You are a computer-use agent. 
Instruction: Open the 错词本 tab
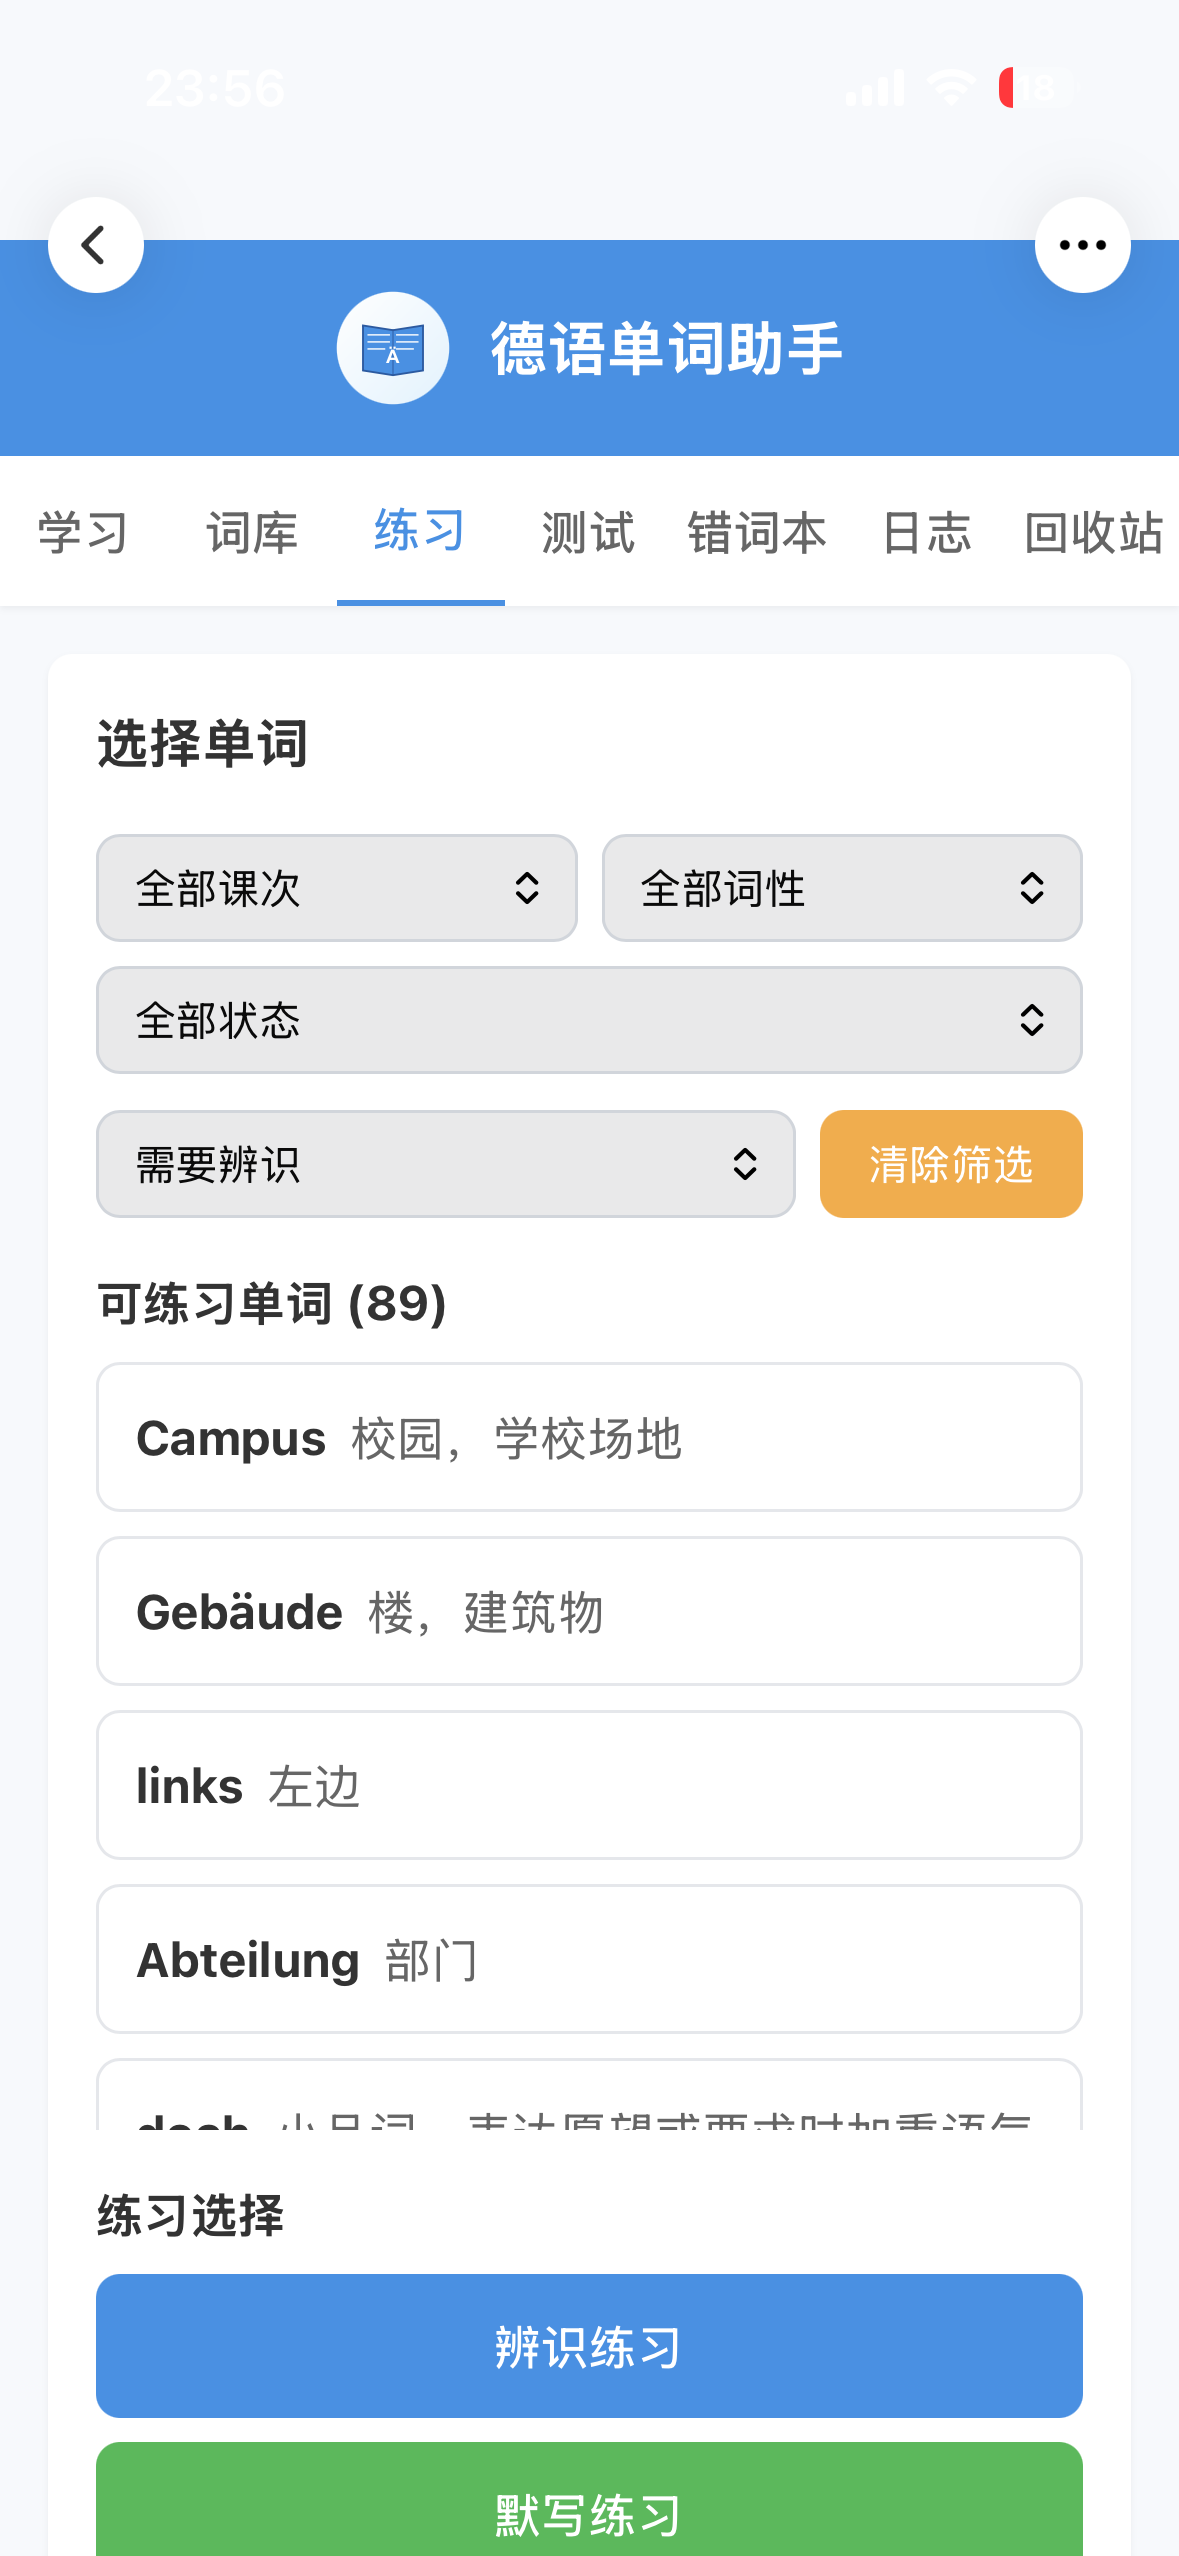(x=757, y=532)
